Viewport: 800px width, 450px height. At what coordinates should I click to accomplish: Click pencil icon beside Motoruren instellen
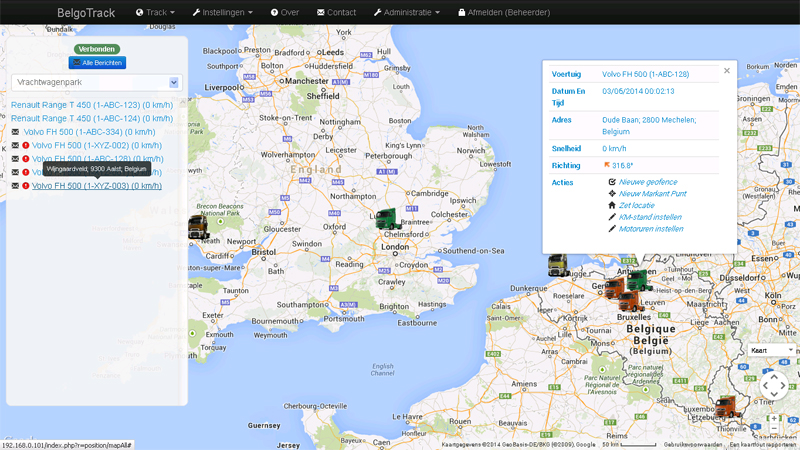[x=612, y=229]
